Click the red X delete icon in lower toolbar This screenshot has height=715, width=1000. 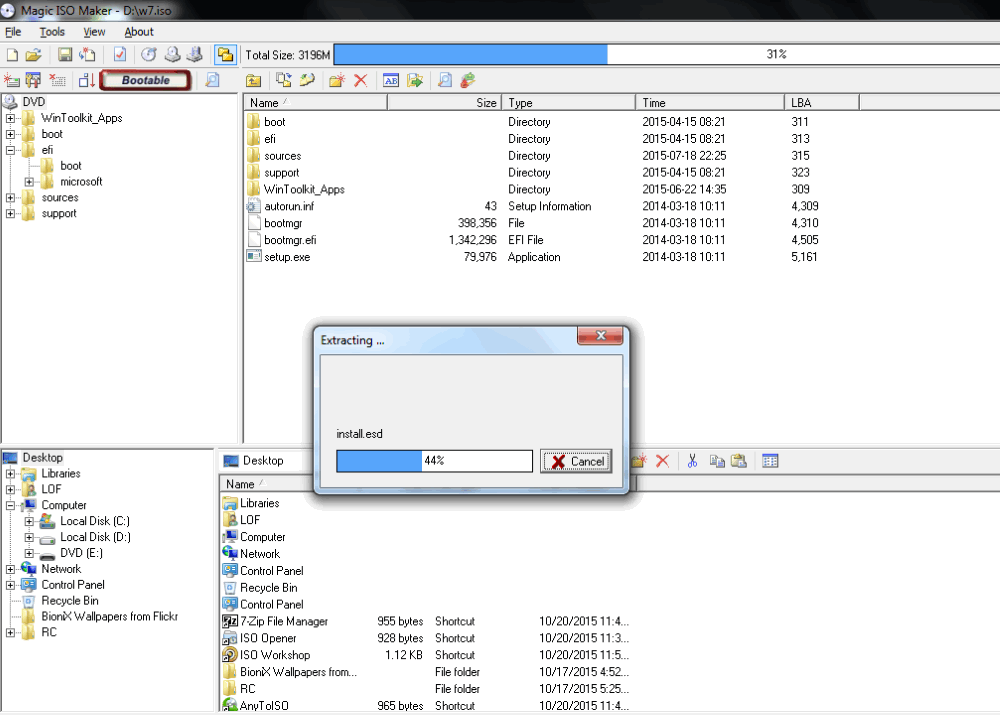(x=663, y=461)
